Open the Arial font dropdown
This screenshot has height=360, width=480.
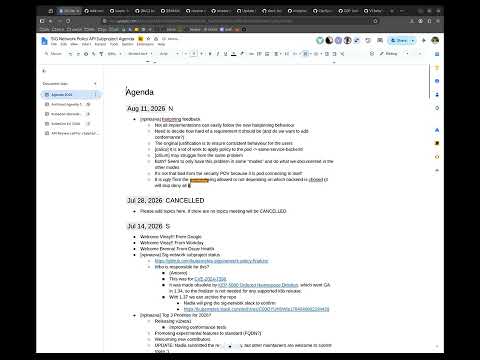pos(169,54)
